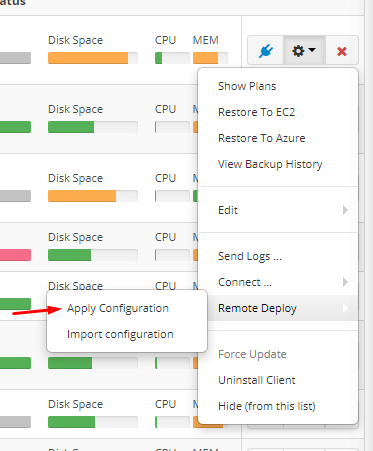Screen dimensions: 373x451
Task: Click the red X remove icon
Action: 342,51
